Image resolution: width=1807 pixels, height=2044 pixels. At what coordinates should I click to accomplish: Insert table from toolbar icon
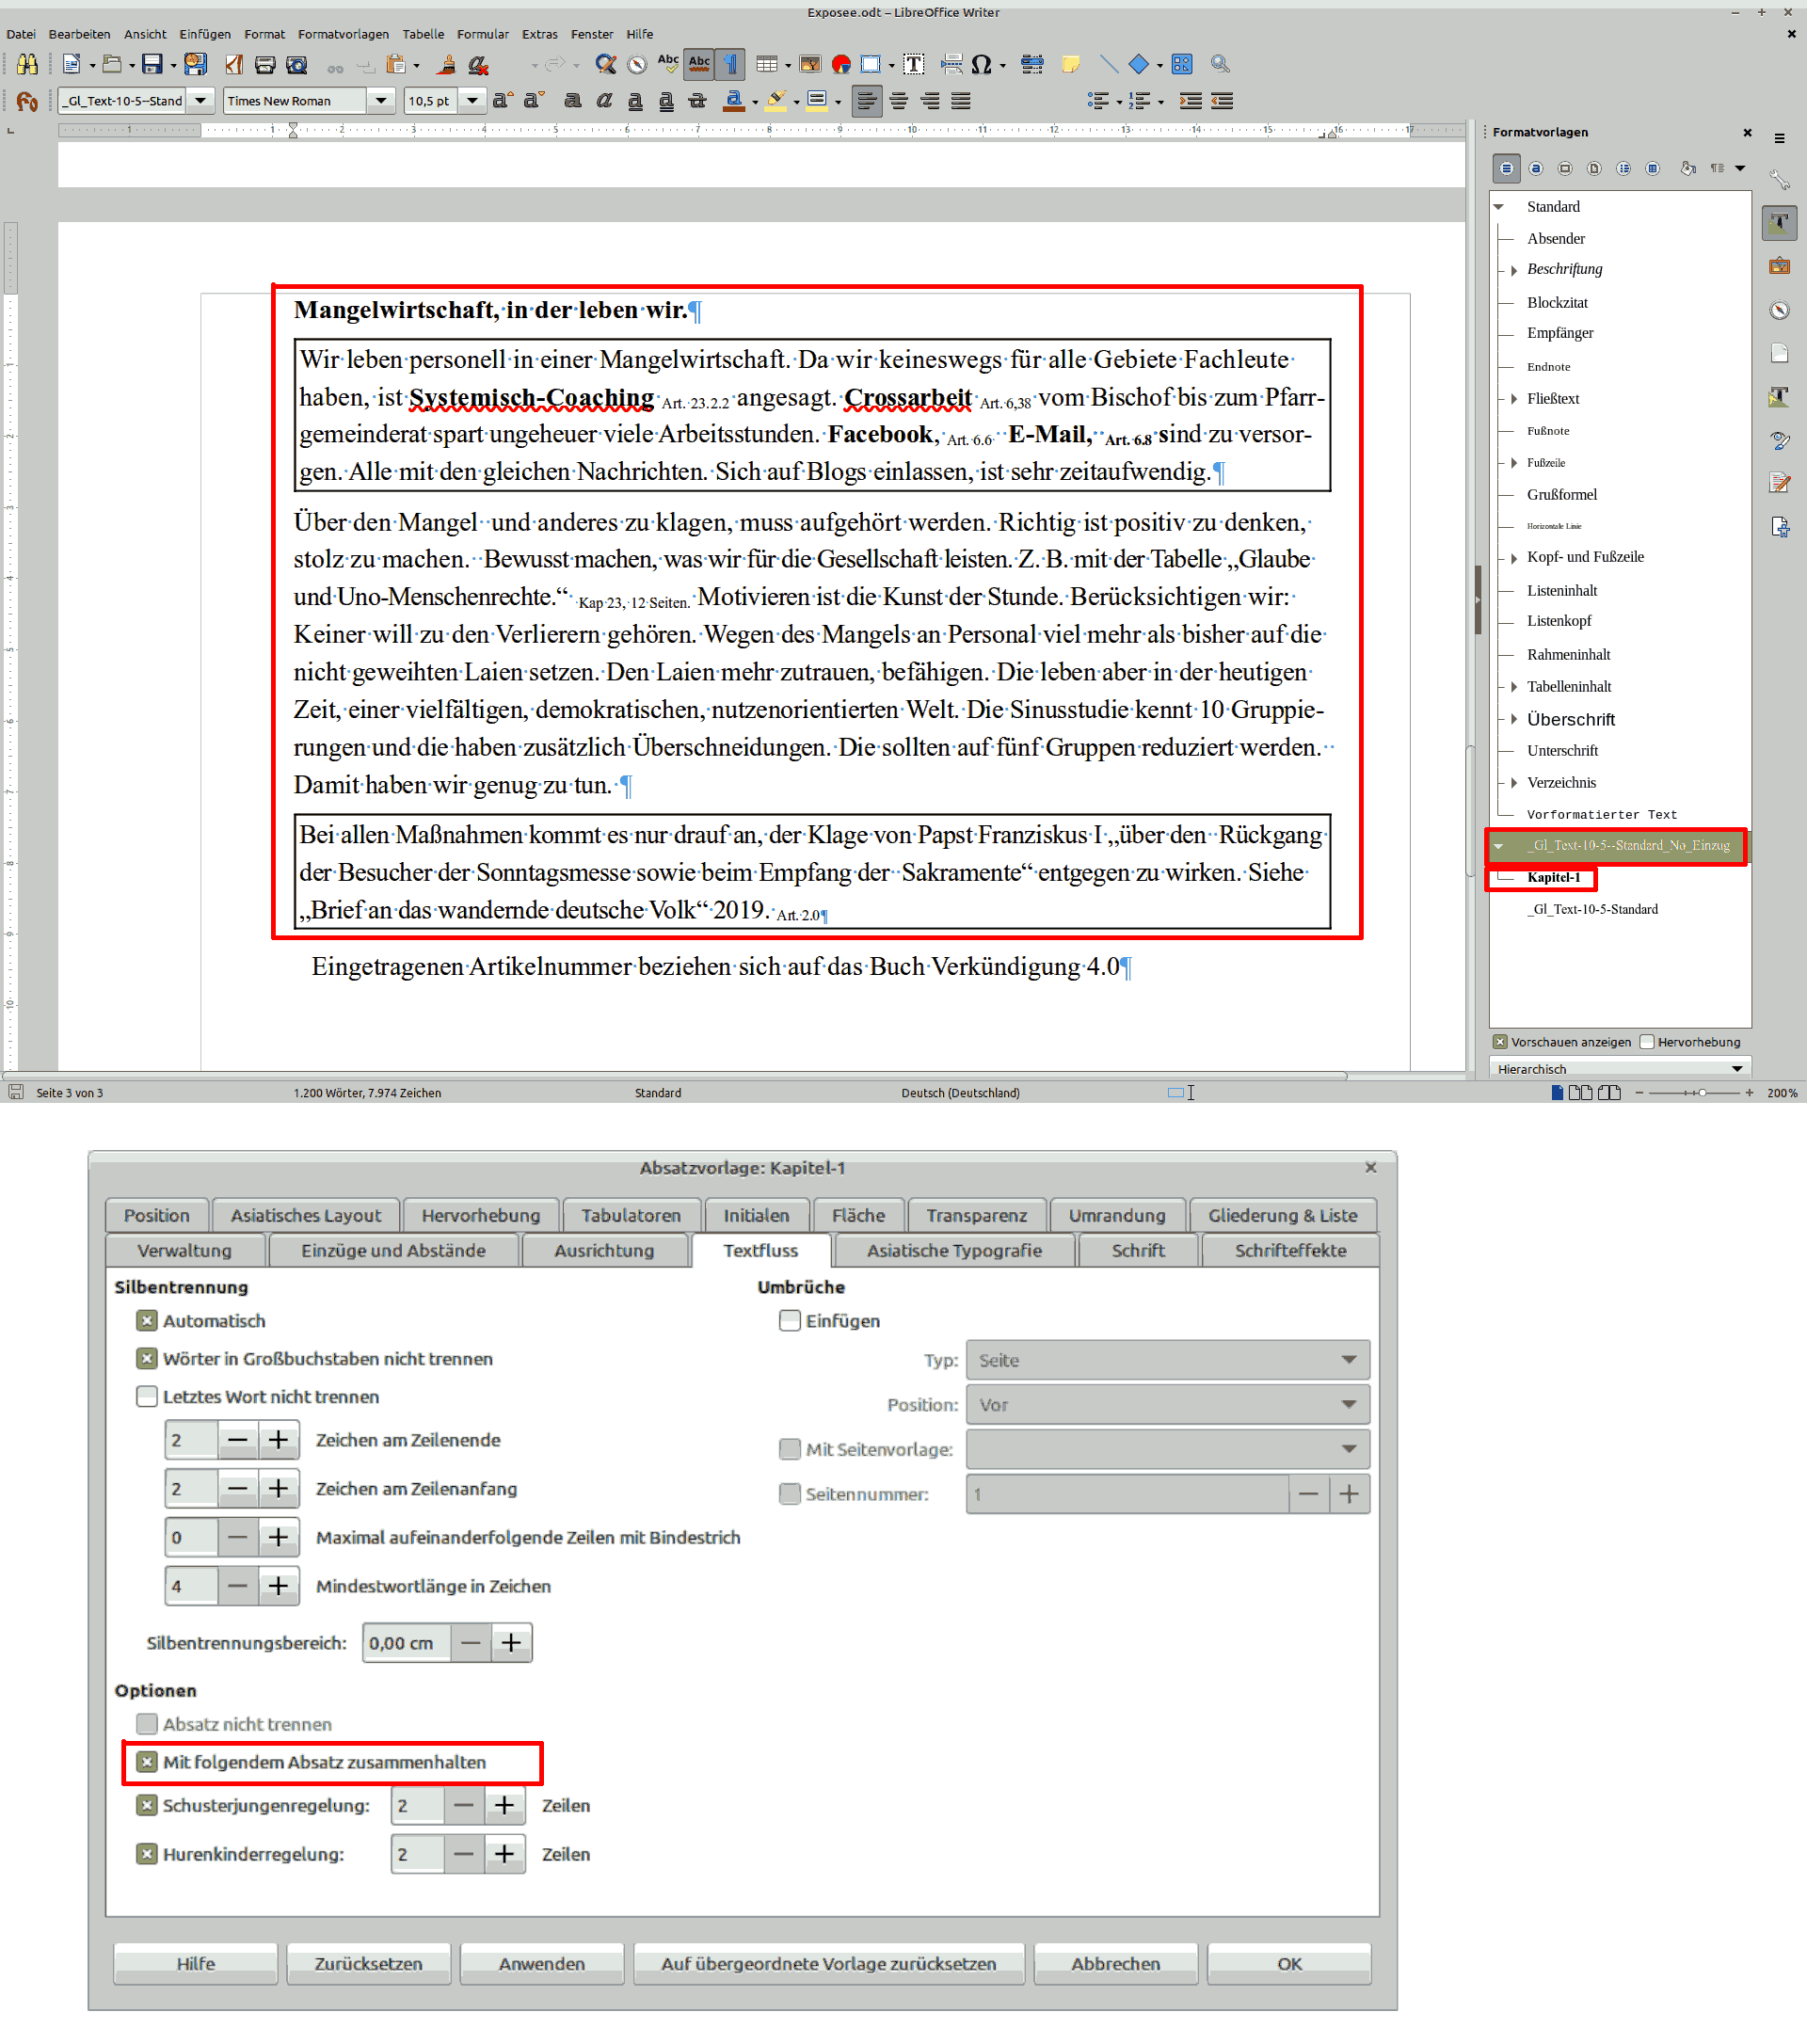(x=766, y=65)
